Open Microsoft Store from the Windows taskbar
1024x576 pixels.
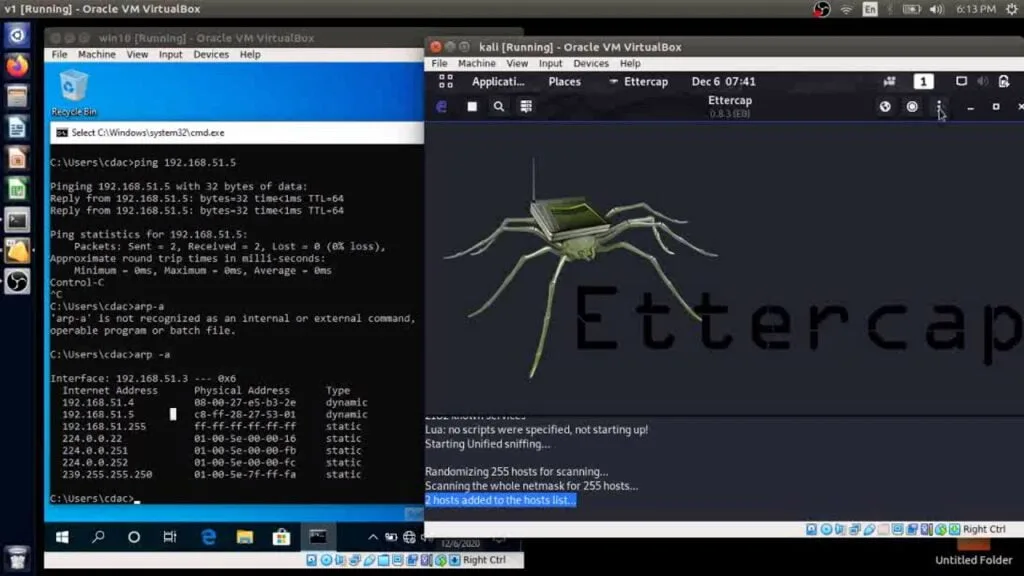pos(281,537)
